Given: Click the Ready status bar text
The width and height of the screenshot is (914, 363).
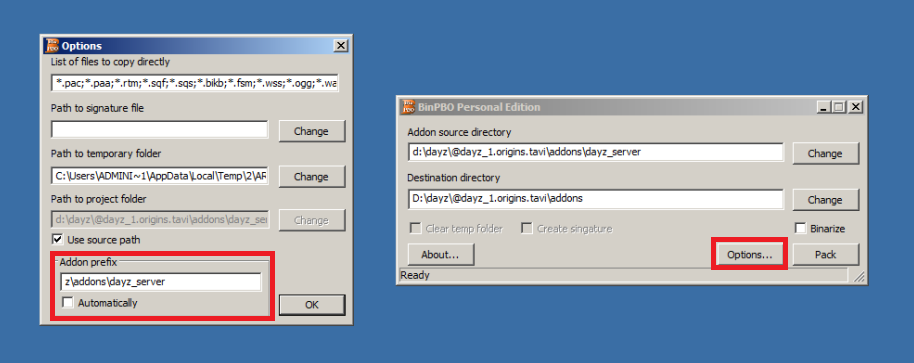Looking at the screenshot, I should 414,275.
